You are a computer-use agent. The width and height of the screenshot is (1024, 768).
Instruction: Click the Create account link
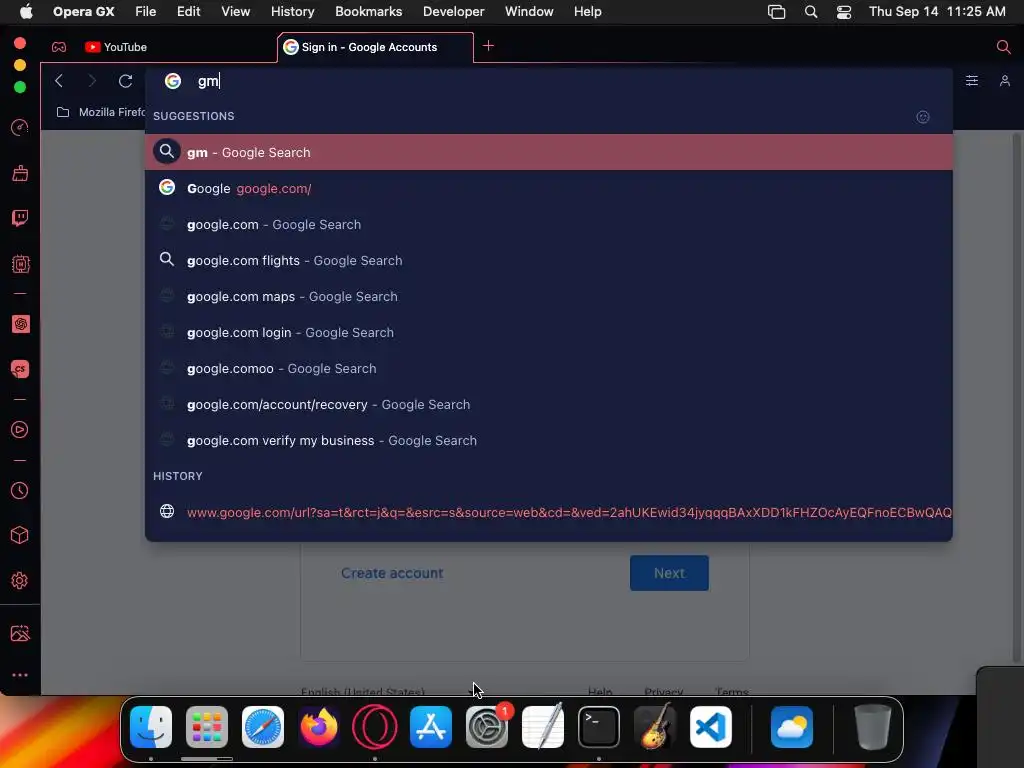tap(392, 573)
